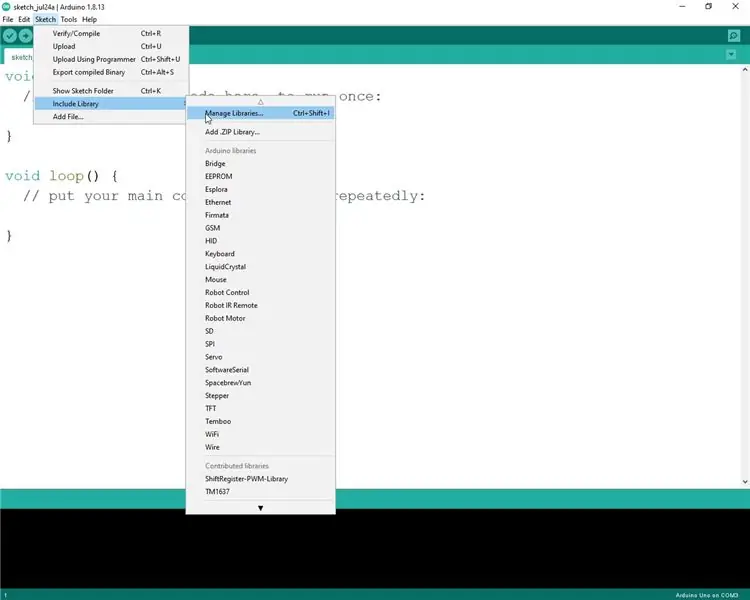Include the Ethernet library
The height and width of the screenshot is (600, 750).
tap(260, 202)
